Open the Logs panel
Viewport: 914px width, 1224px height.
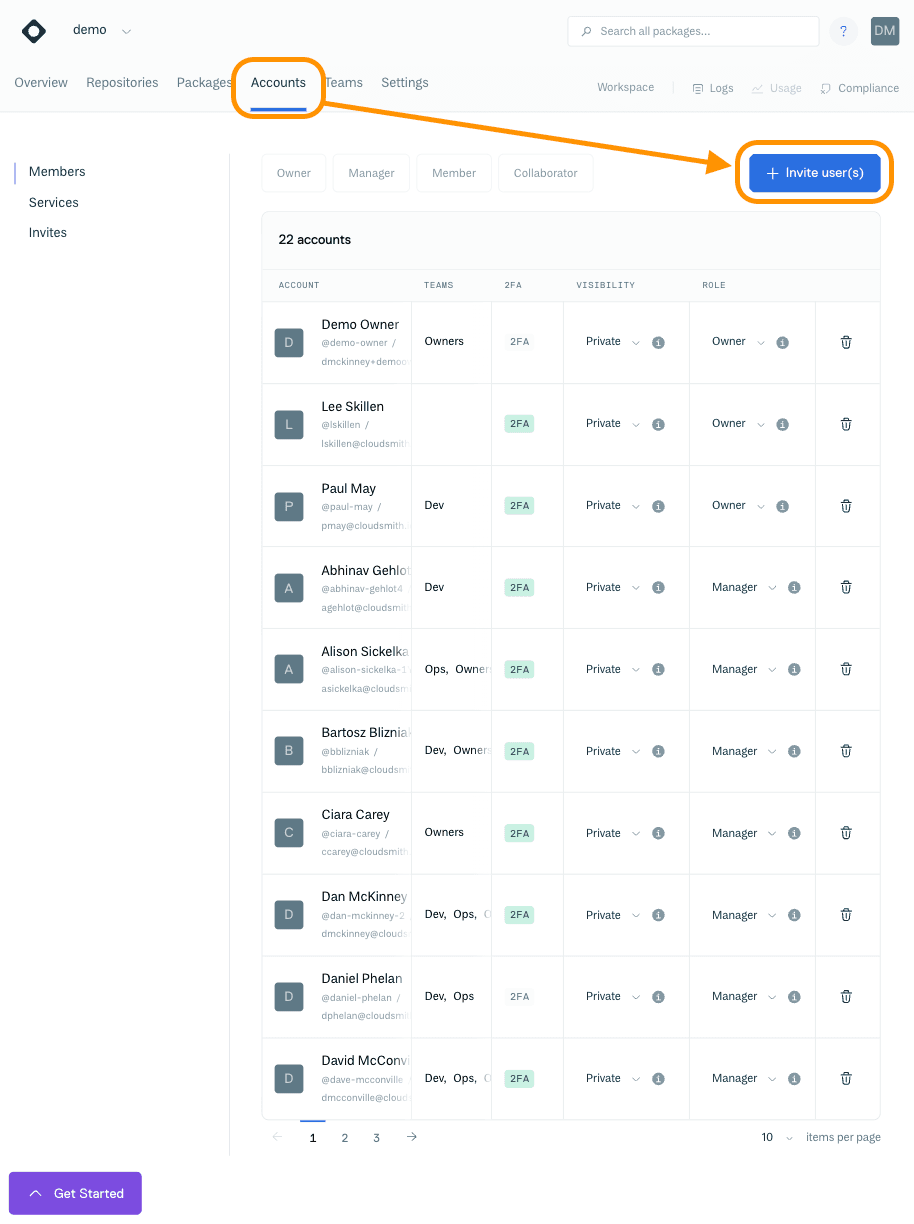tap(712, 88)
